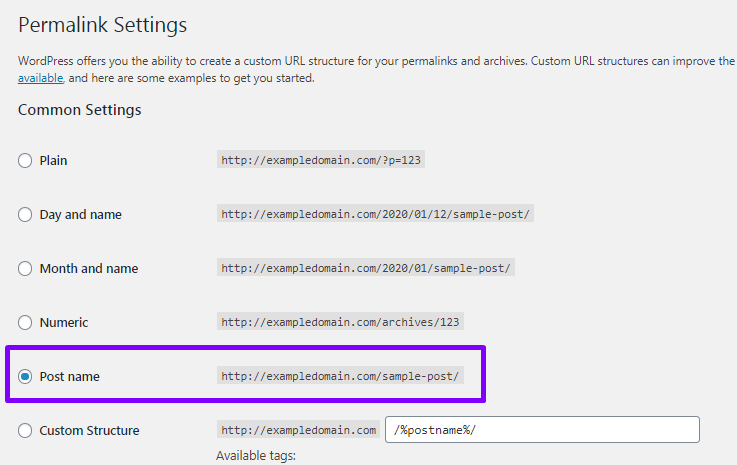Click the archives/123 example URL
This screenshot has height=465, width=737.
coord(340,322)
